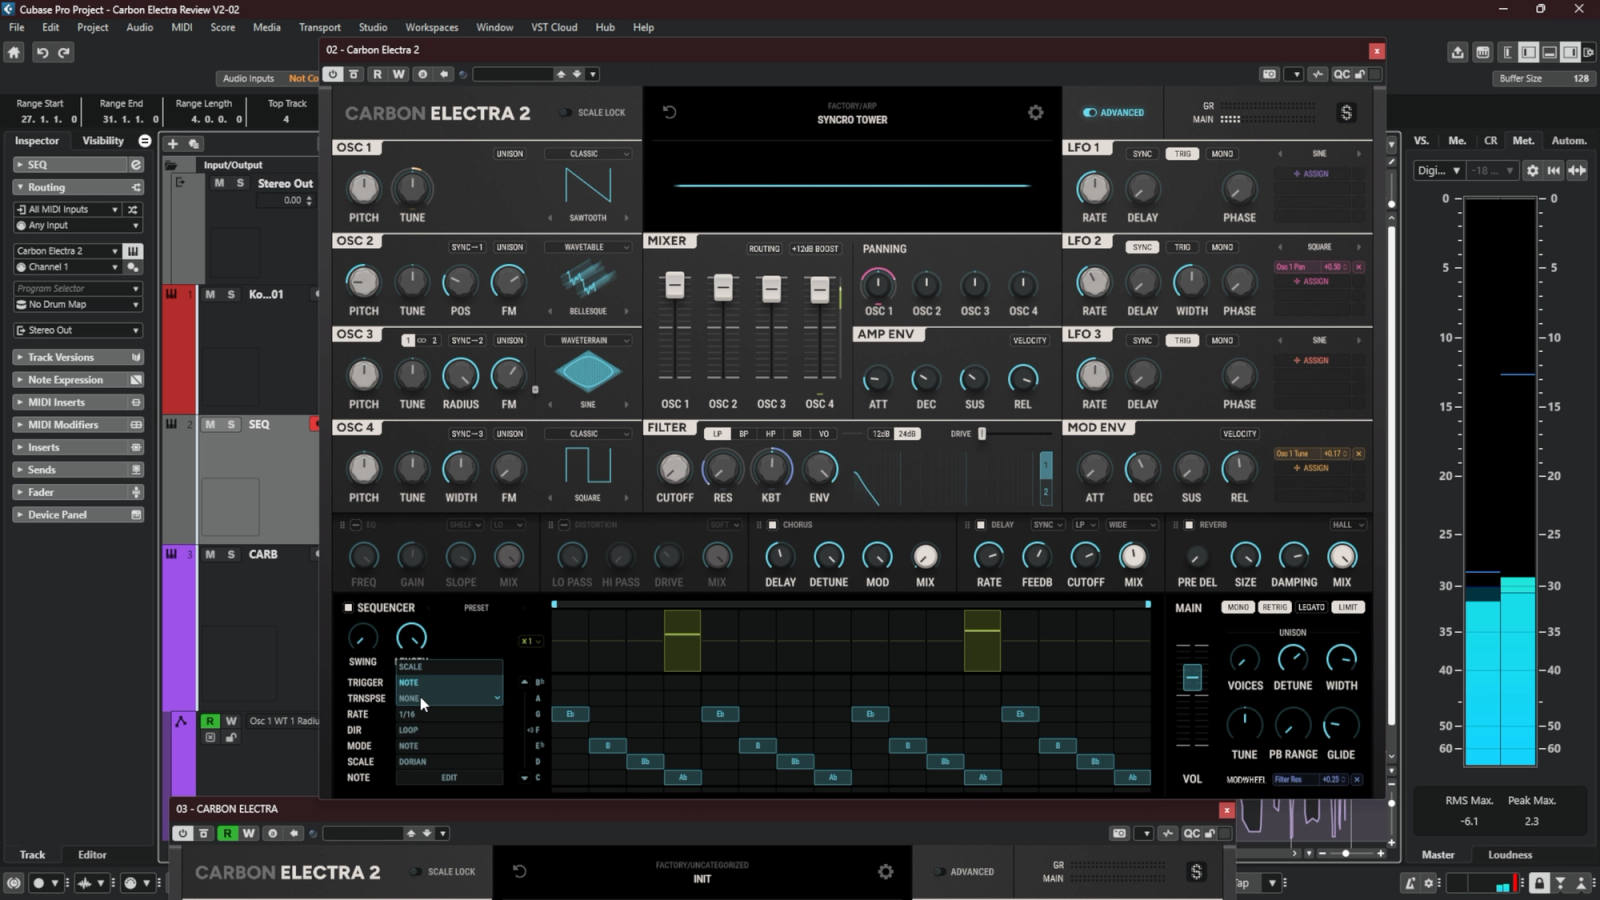
Task: Open All MIDI Inputs dropdown
Action: [68, 209]
